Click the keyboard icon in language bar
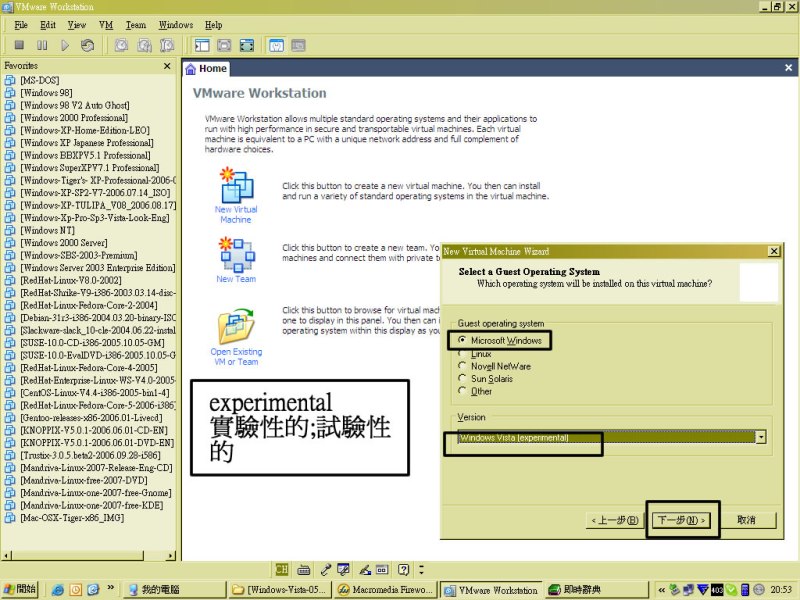The width and height of the screenshot is (800, 600). 304,569
